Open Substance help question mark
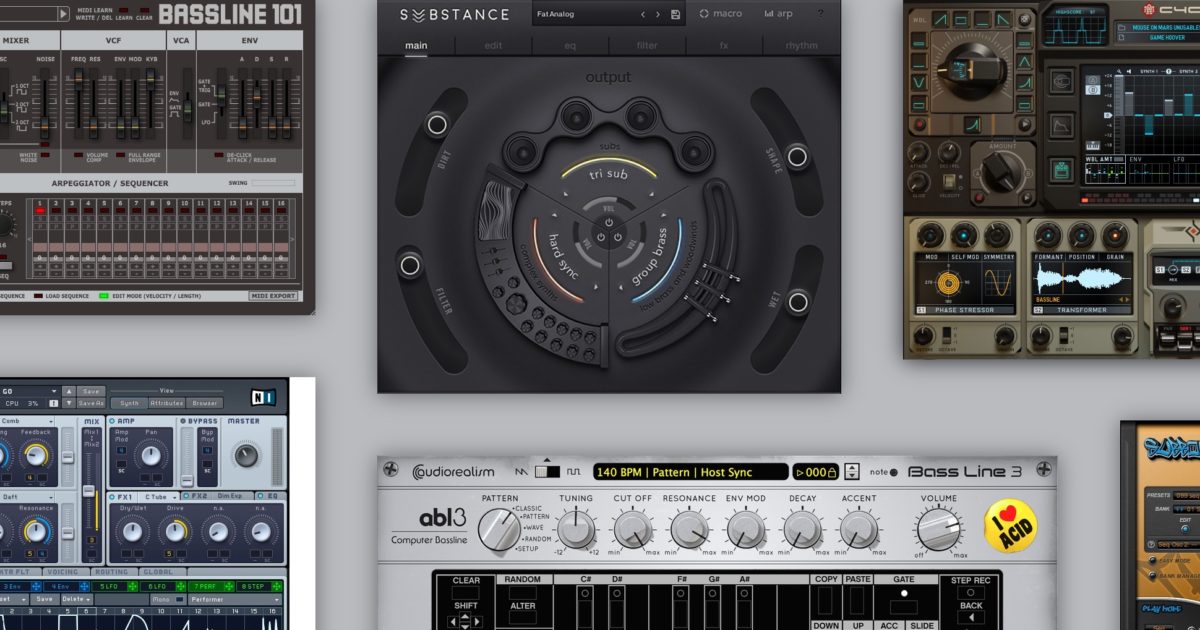Screen dimensions: 1200x630 point(820,15)
